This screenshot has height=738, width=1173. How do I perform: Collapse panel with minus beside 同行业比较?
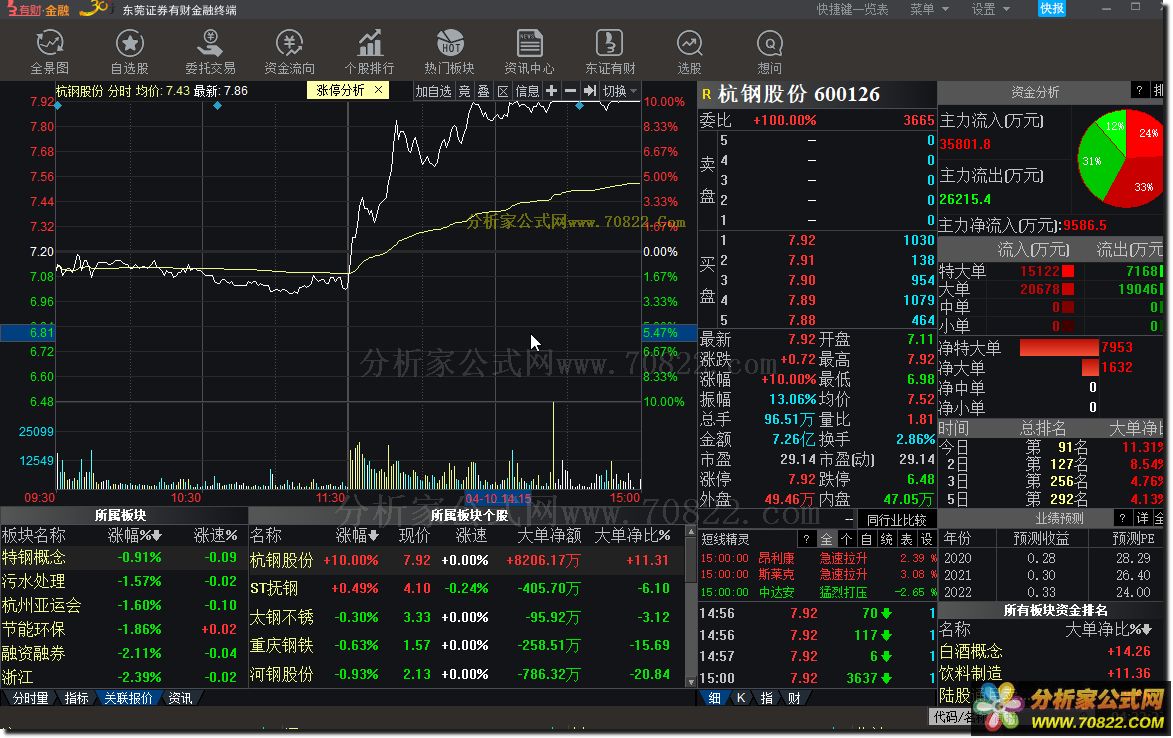[x=848, y=519]
